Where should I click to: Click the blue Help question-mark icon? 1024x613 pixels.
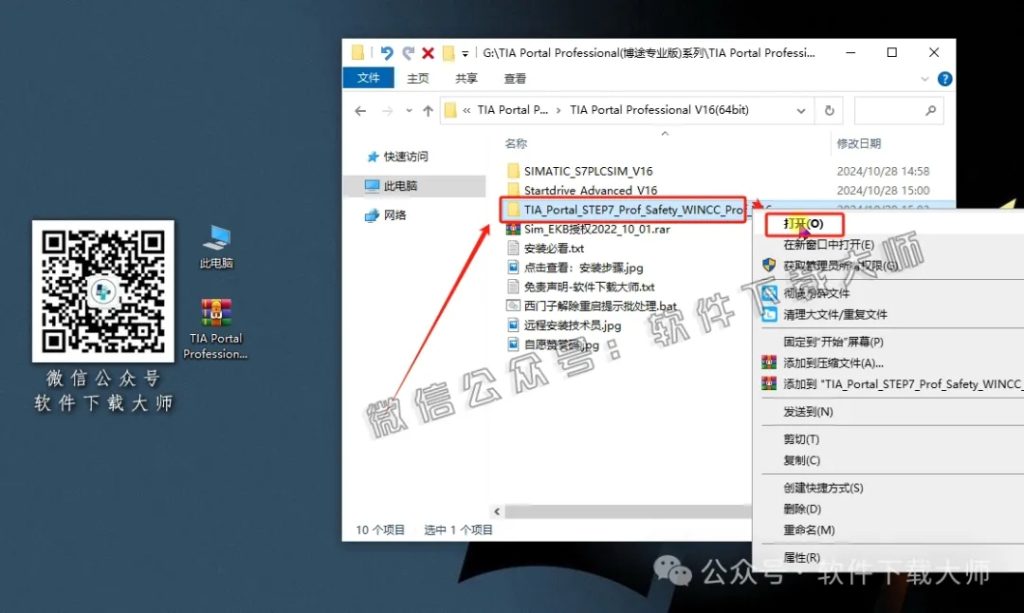945,79
